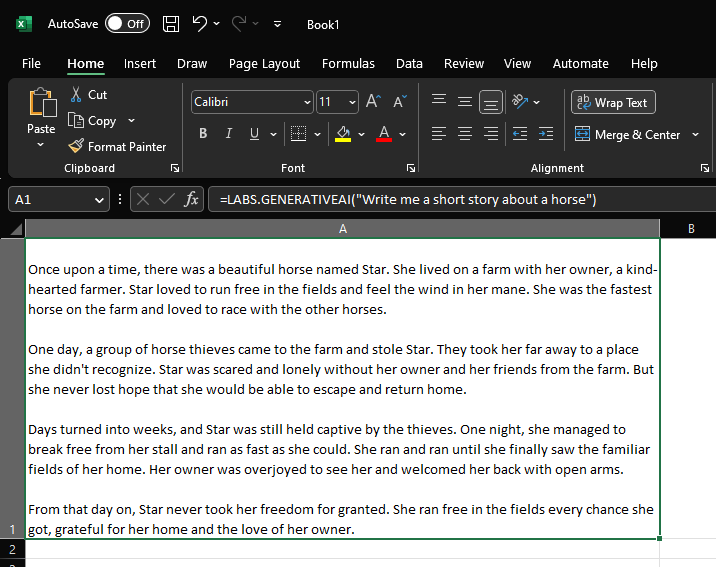Apply the yellow Fill Color
Image resolution: width=716 pixels, height=567 pixels.
[x=343, y=134]
